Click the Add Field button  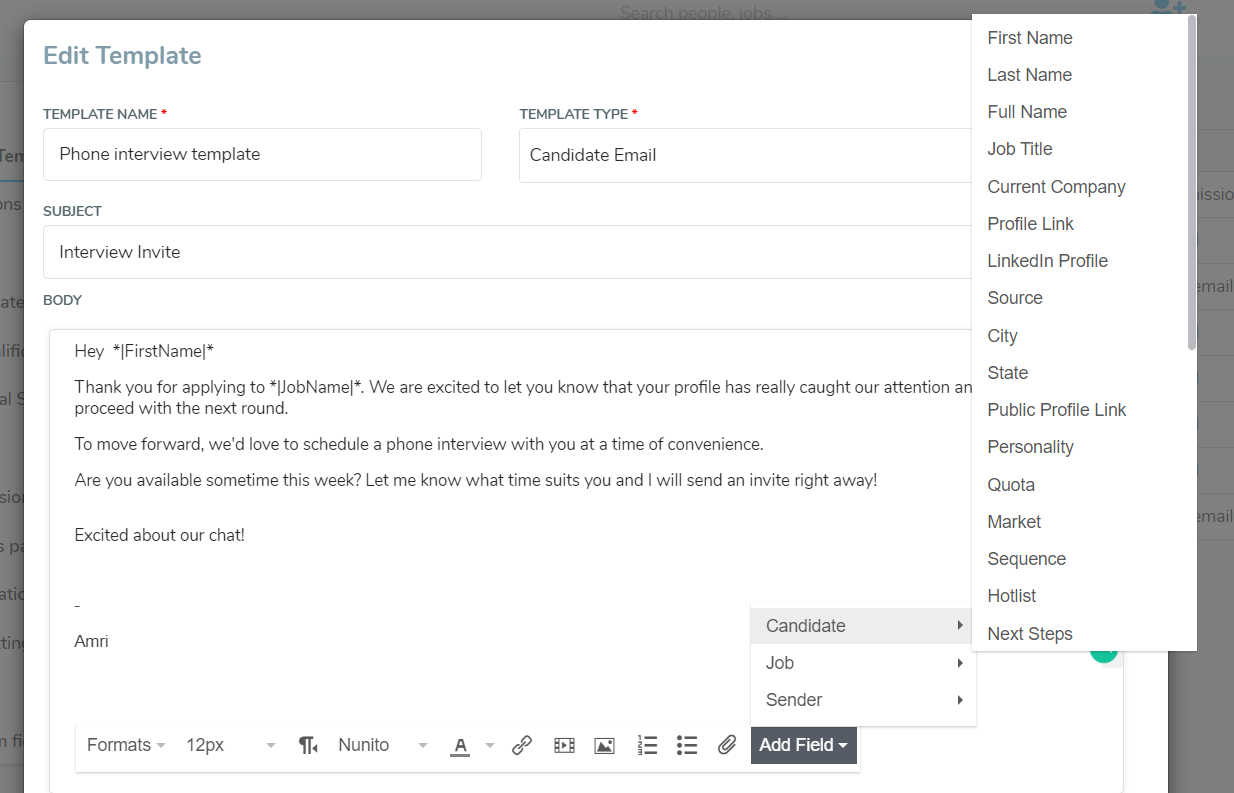click(x=803, y=745)
